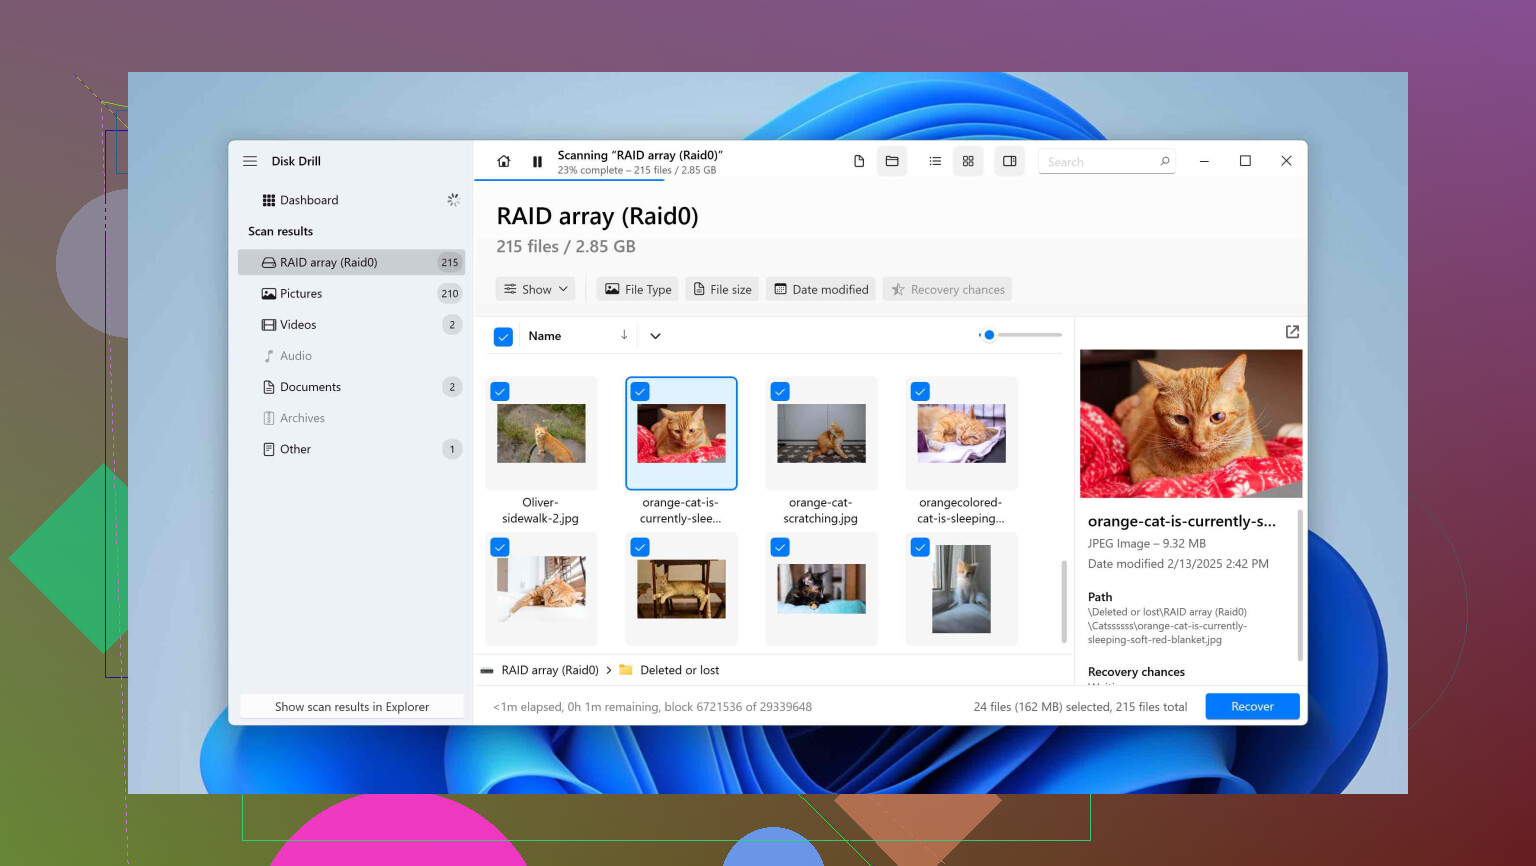1536x866 pixels.
Task: Uncheck the Oliver-sidewalk-2.jpg checkbox
Action: 500,392
